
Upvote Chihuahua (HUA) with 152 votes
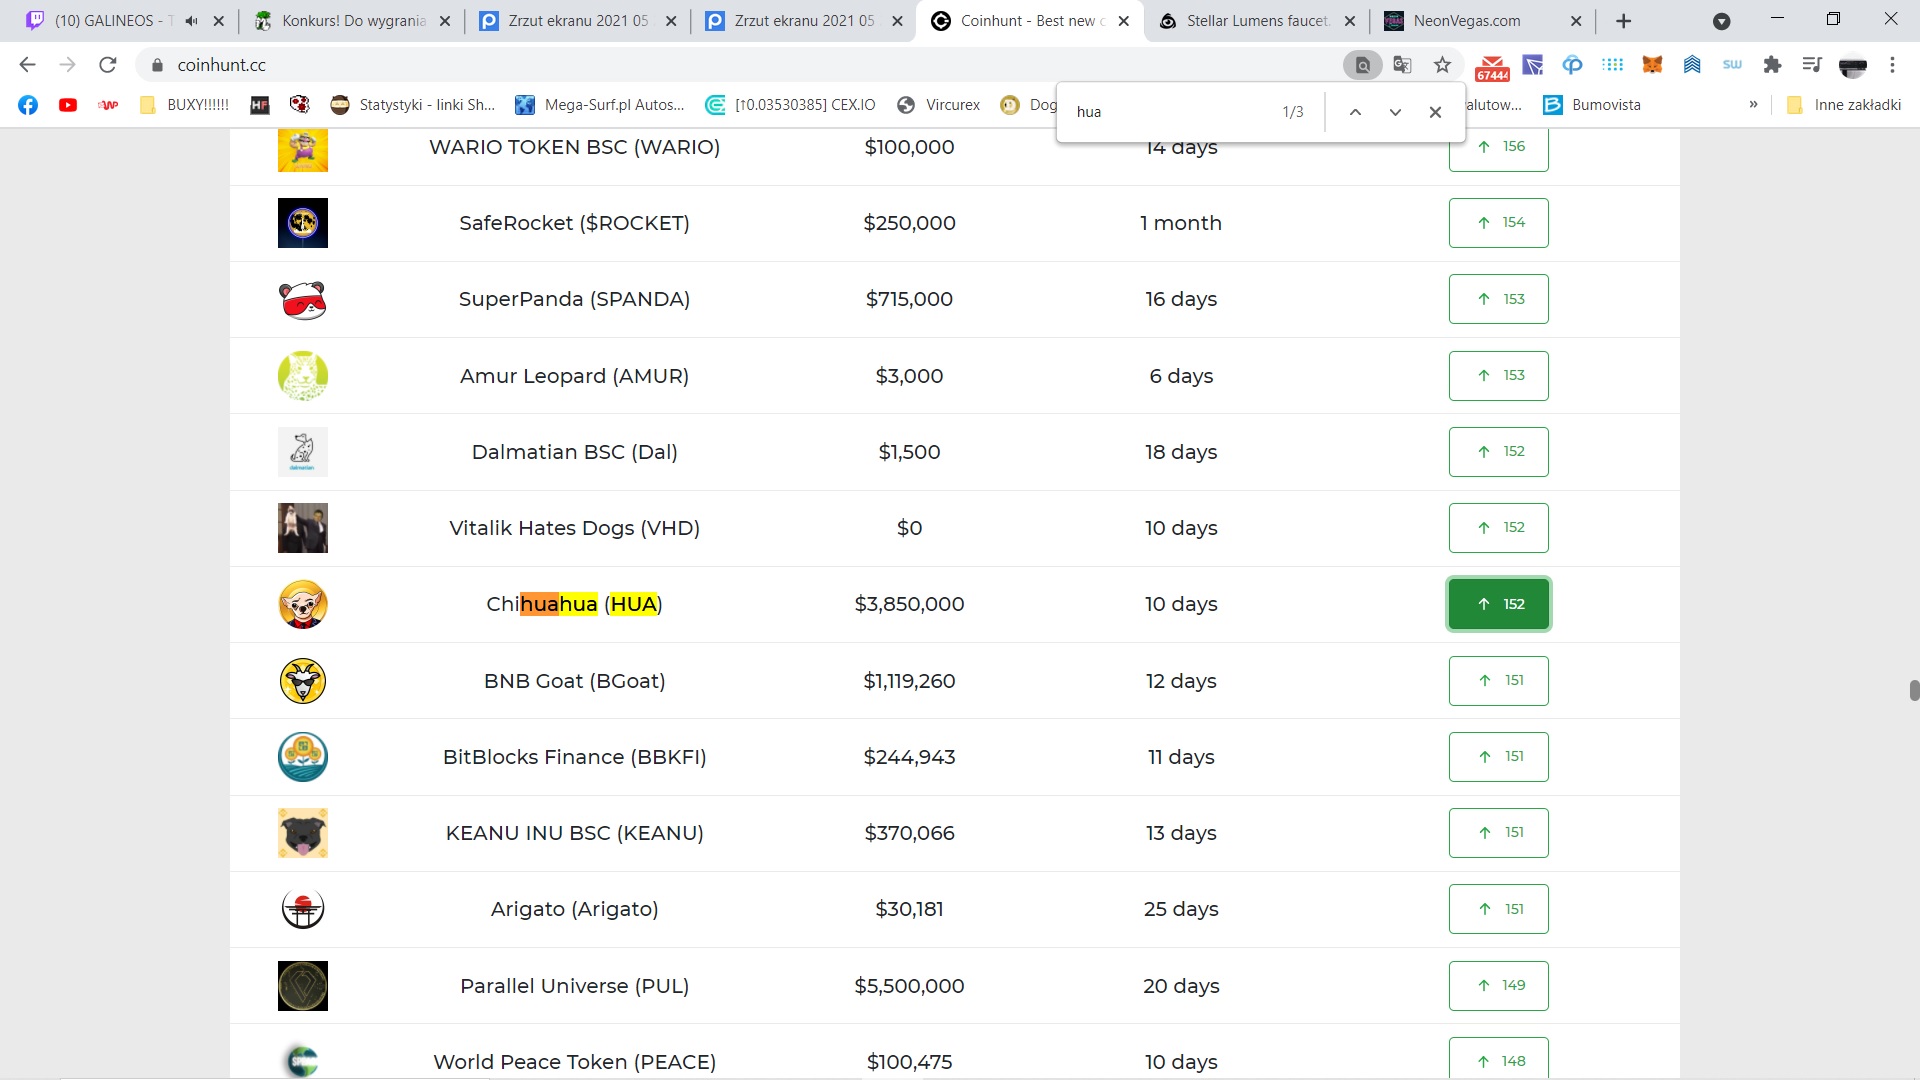click(1499, 604)
